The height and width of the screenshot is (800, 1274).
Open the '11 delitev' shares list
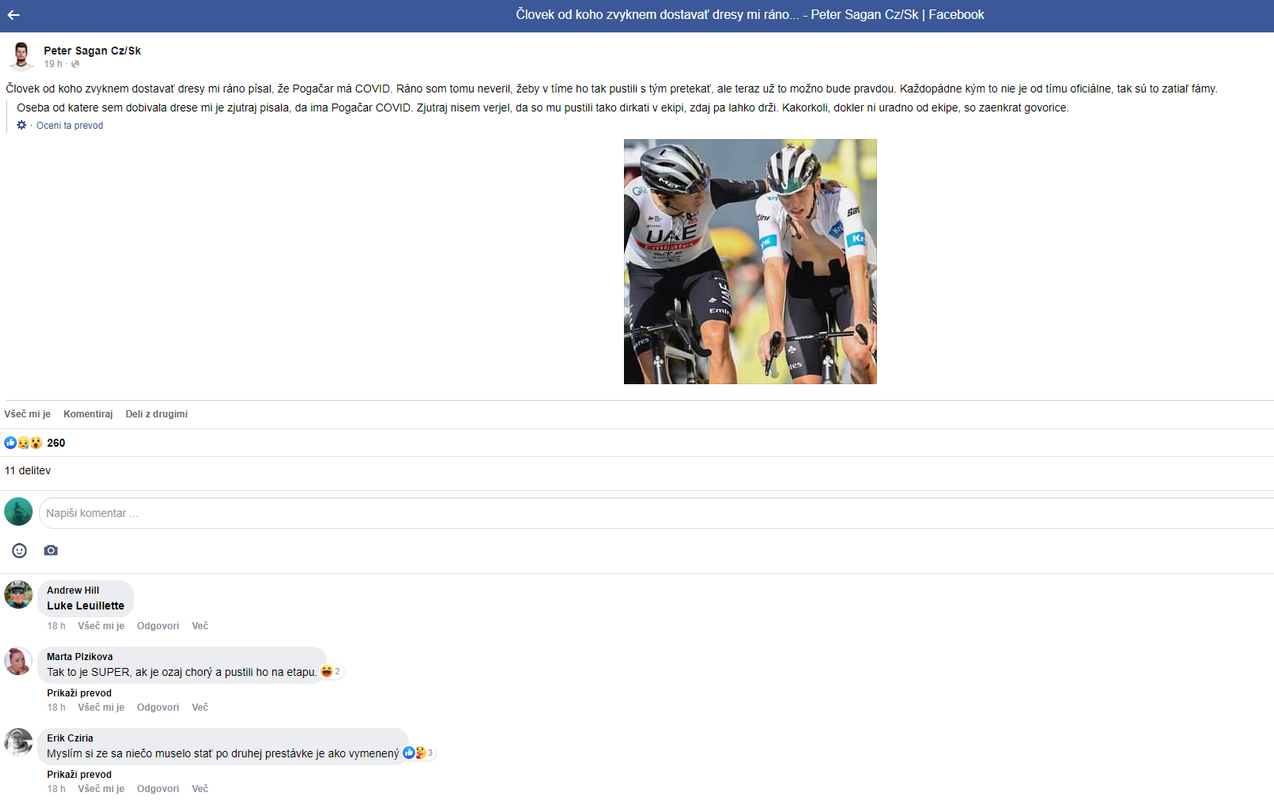[x=28, y=470]
